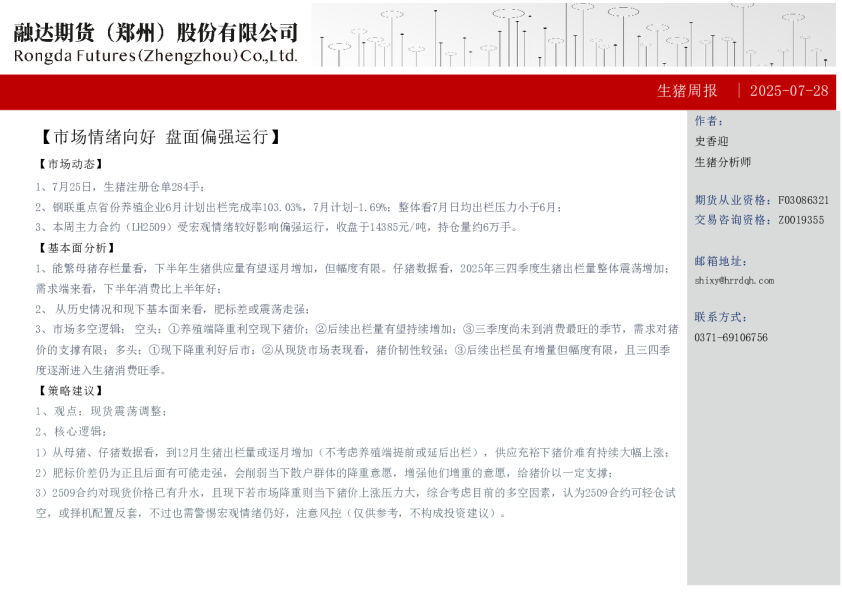The width and height of the screenshot is (842, 595).
Task: Select the author name 史香迎
Action: click(712, 141)
